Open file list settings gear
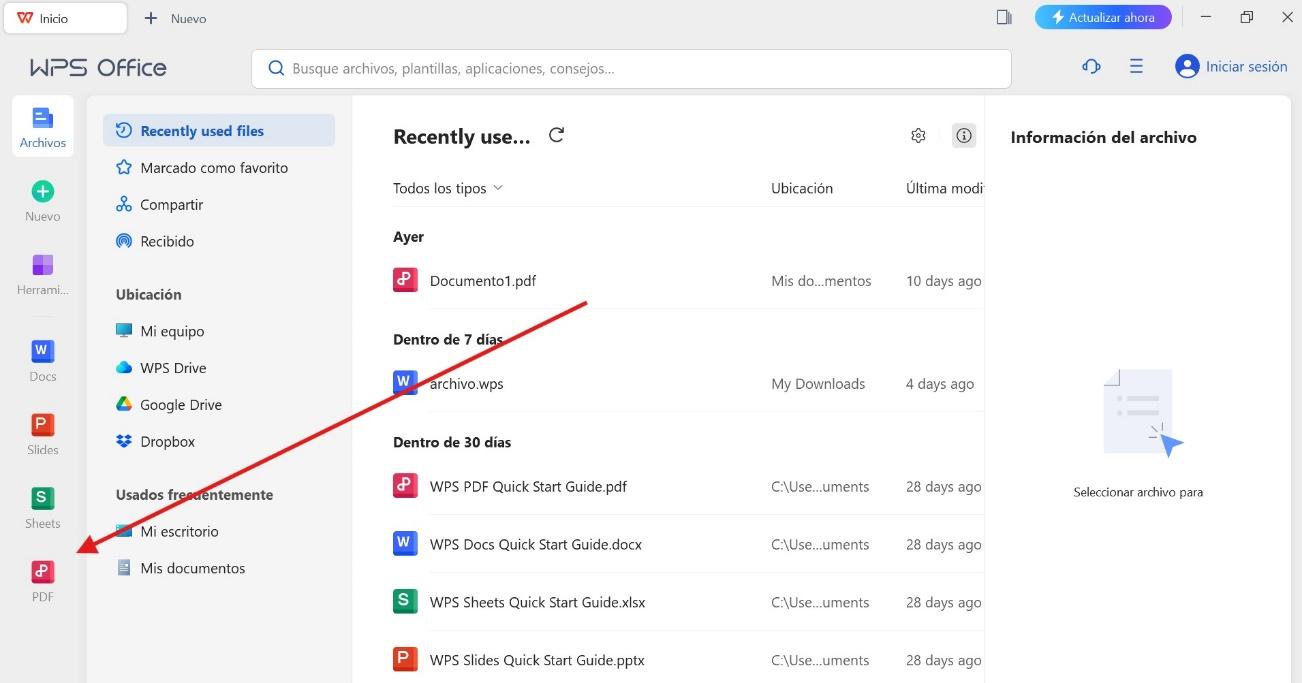 918,136
